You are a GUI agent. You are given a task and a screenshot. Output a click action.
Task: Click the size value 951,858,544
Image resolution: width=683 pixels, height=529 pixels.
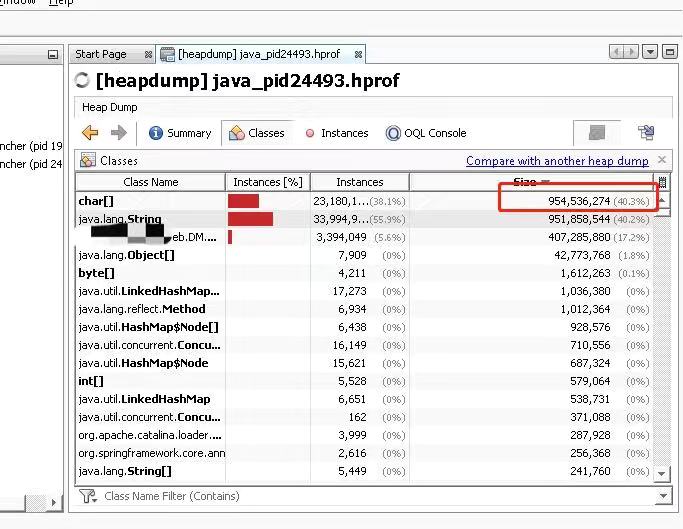coord(579,219)
